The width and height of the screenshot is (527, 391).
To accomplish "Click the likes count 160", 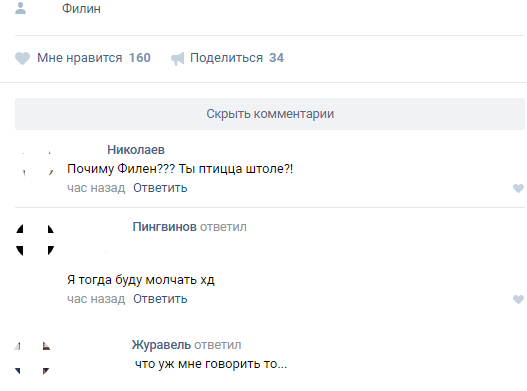I will coord(140,58).
